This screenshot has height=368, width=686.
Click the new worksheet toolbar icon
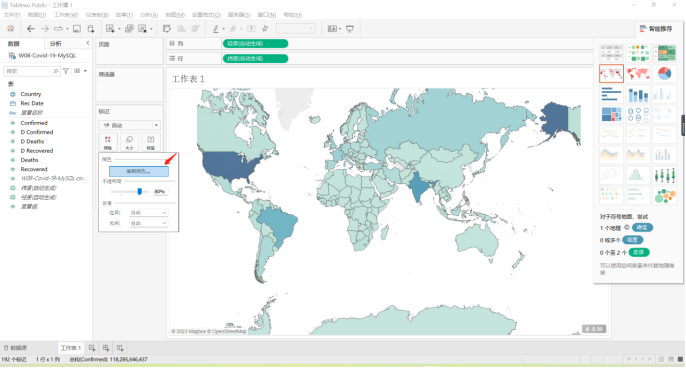pos(110,29)
